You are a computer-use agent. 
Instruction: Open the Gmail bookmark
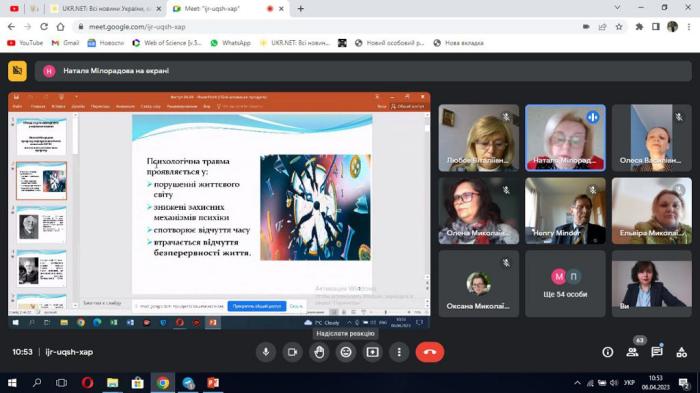[x=65, y=43]
